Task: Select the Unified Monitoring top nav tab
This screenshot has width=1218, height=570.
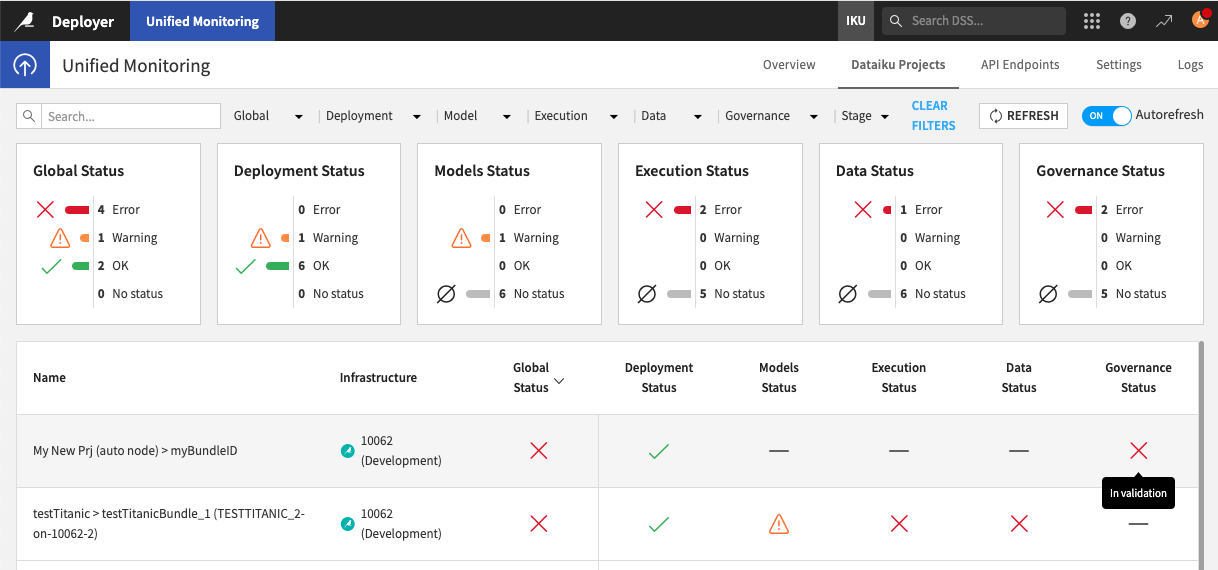Action: [202, 21]
